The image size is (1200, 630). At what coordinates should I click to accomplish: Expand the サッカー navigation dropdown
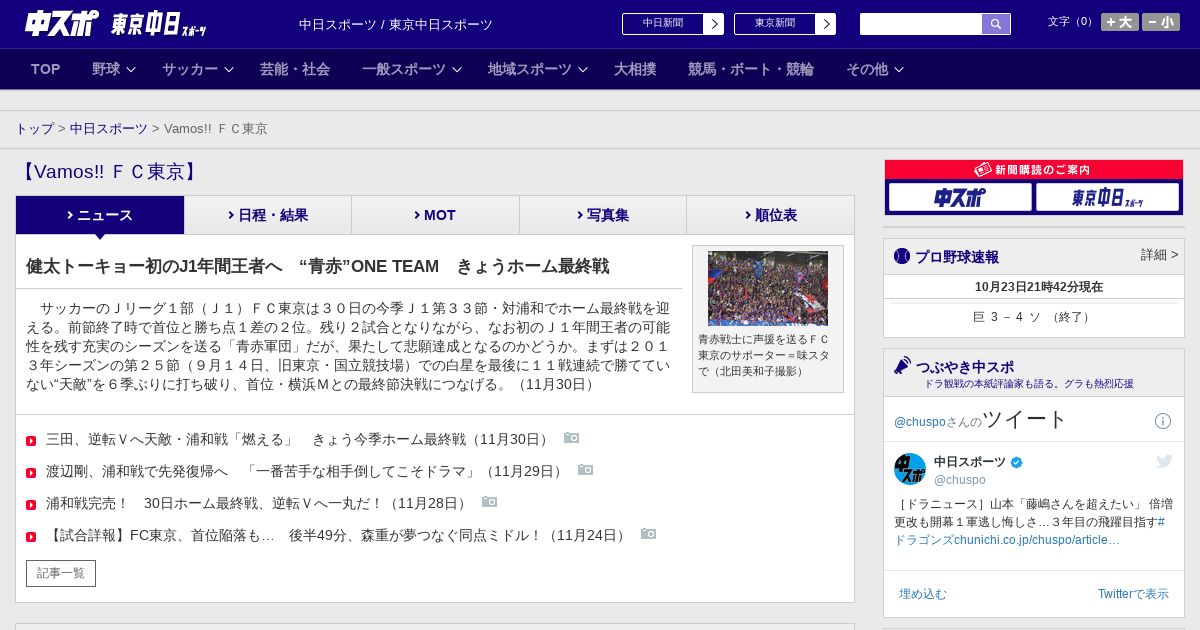pos(198,69)
